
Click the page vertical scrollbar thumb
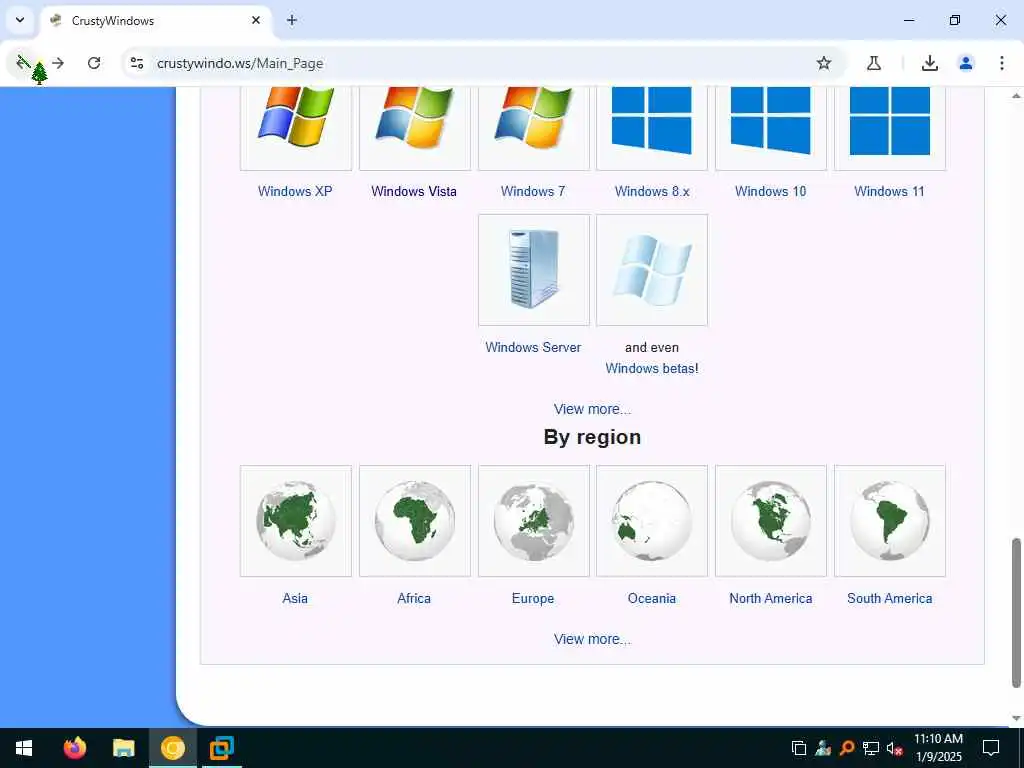[x=1016, y=612]
